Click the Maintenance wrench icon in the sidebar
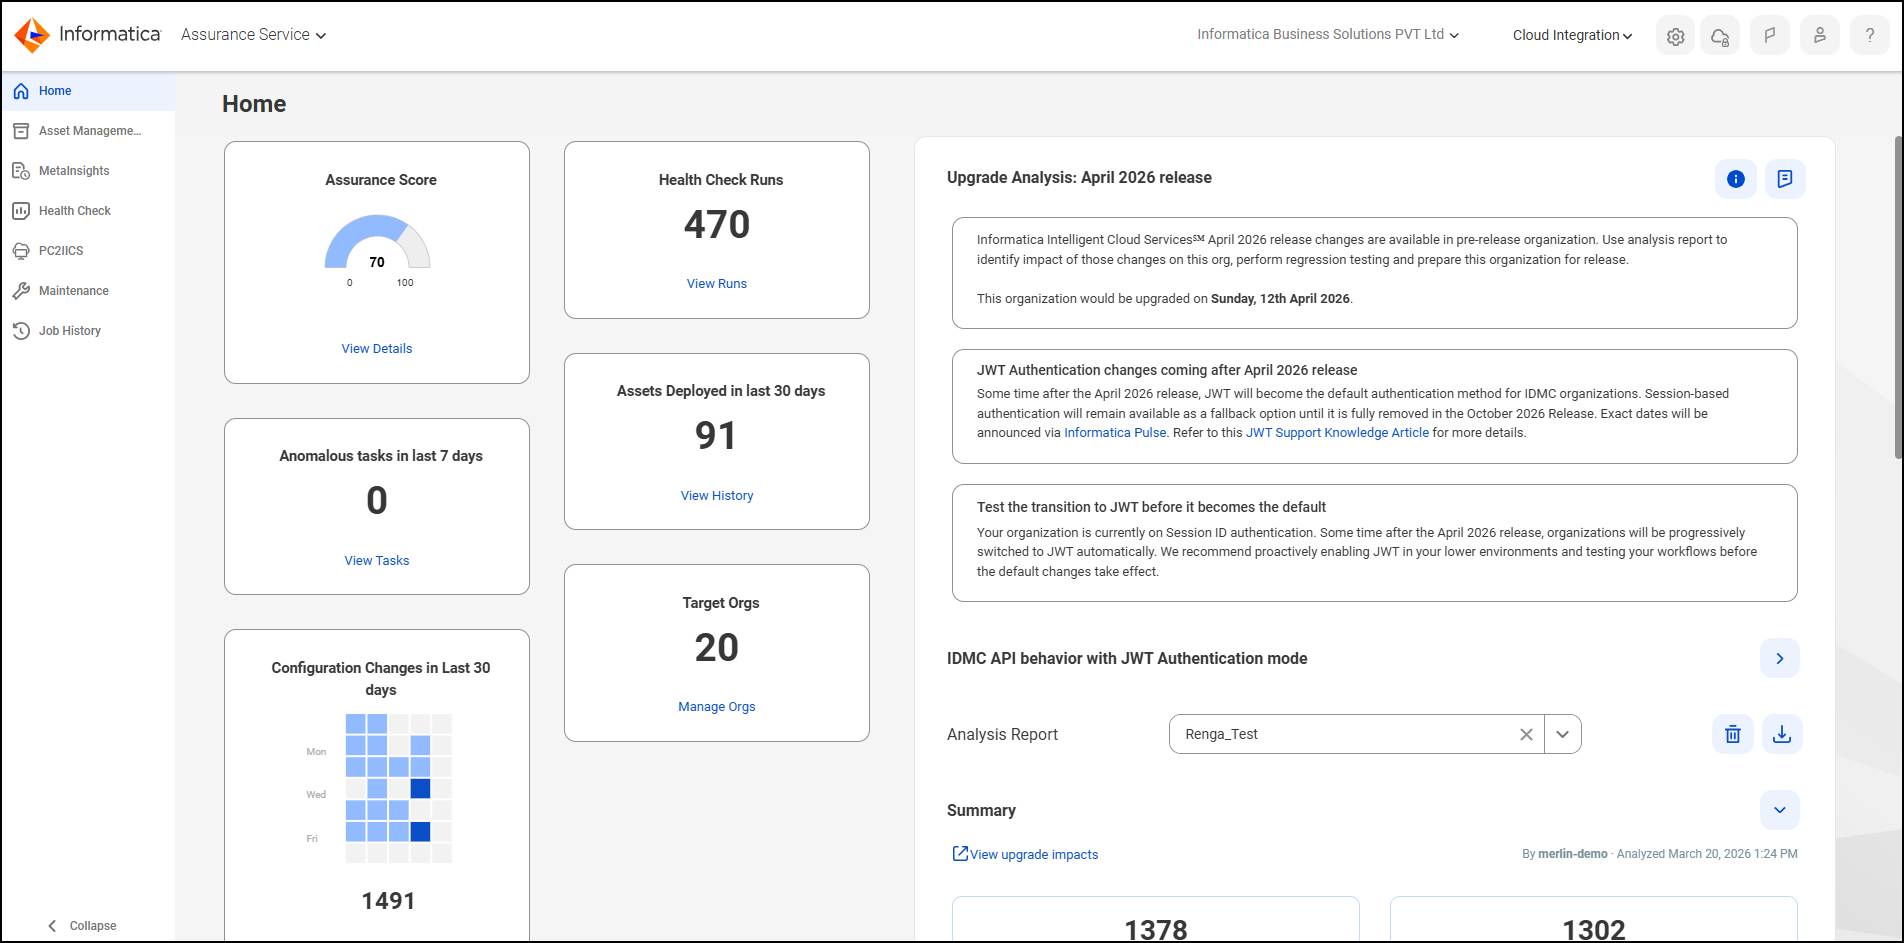This screenshot has width=1904, height=943. pyautogui.click(x=21, y=291)
